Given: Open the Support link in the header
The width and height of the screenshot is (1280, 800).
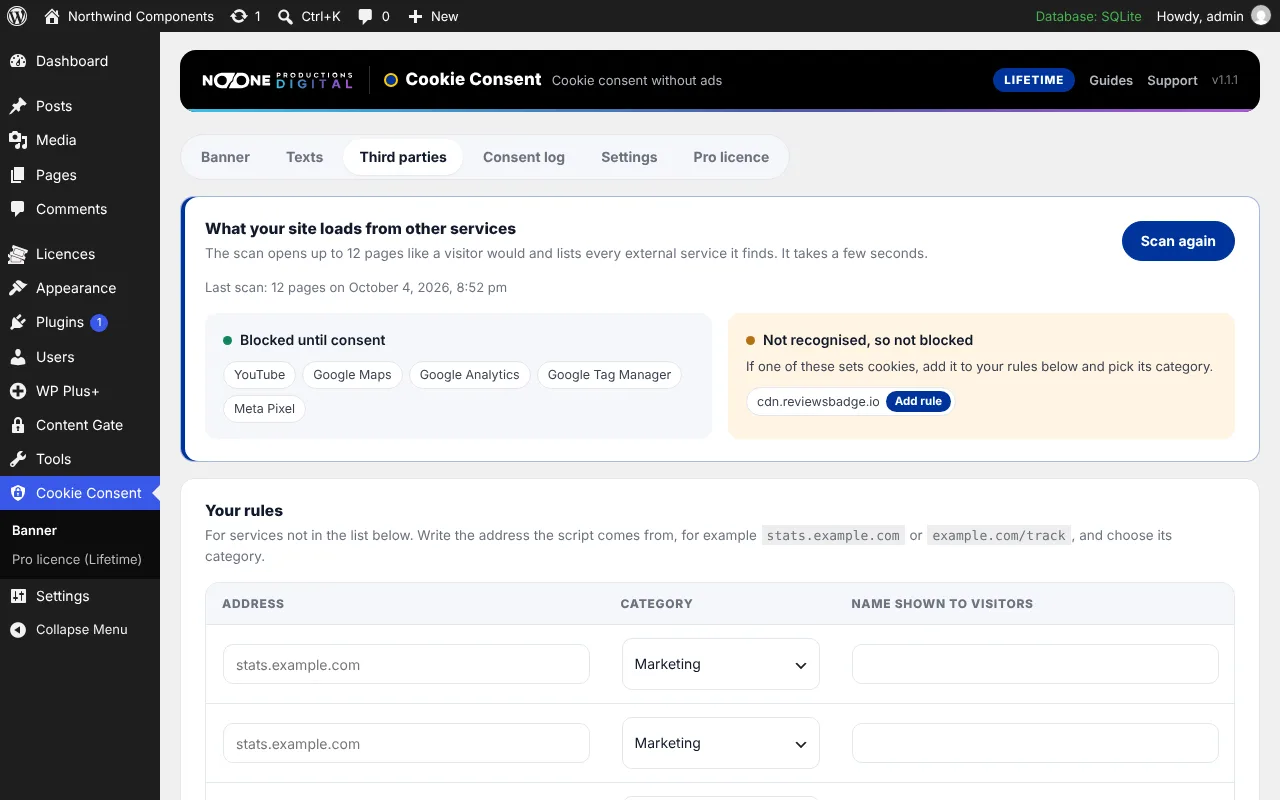Looking at the screenshot, I should pos(1172,80).
